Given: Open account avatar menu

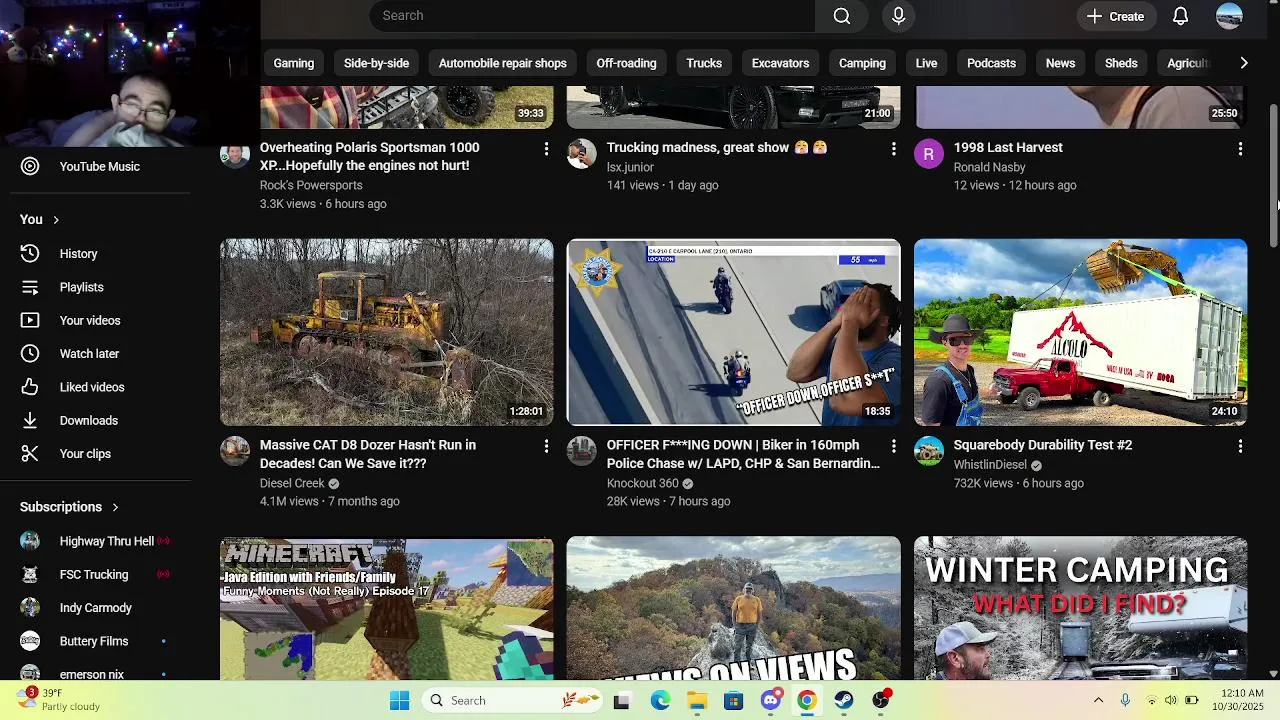Looking at the screenshot, I should [1229, 16].
